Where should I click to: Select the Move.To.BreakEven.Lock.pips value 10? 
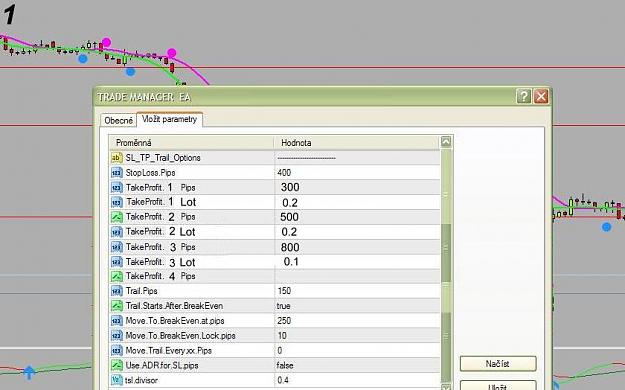pos(282,336)
